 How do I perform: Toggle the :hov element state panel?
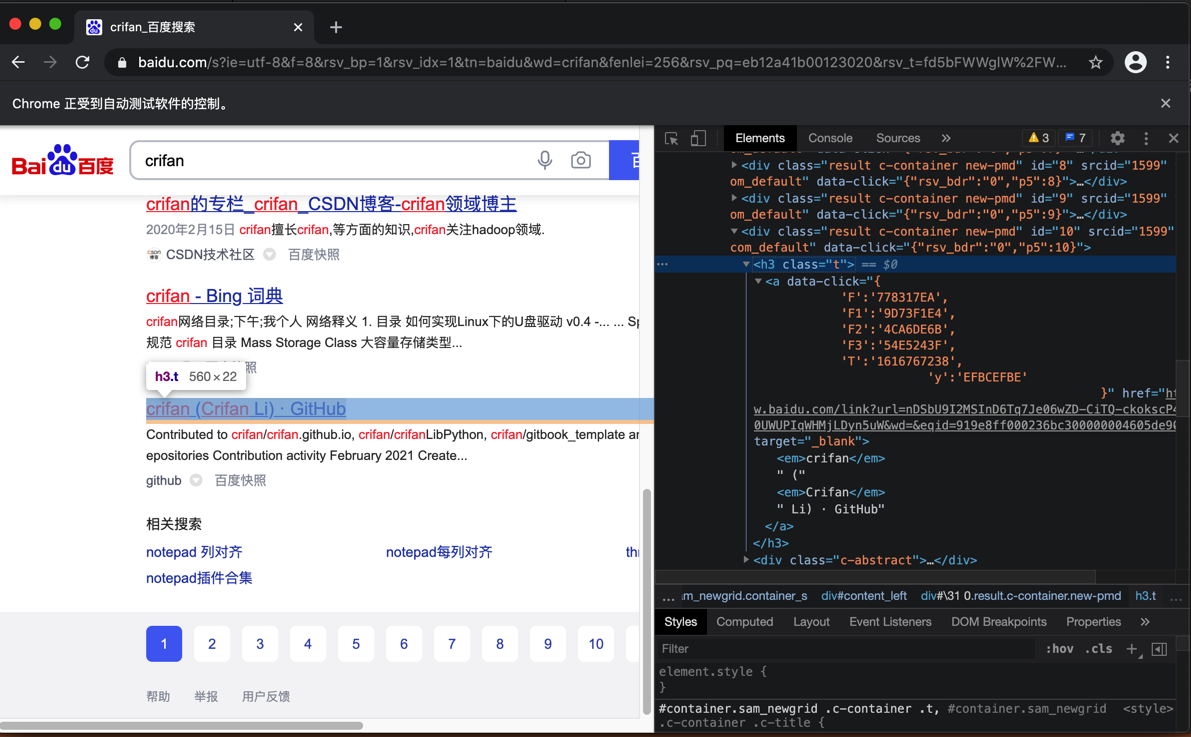click(x=1060, y=649)
